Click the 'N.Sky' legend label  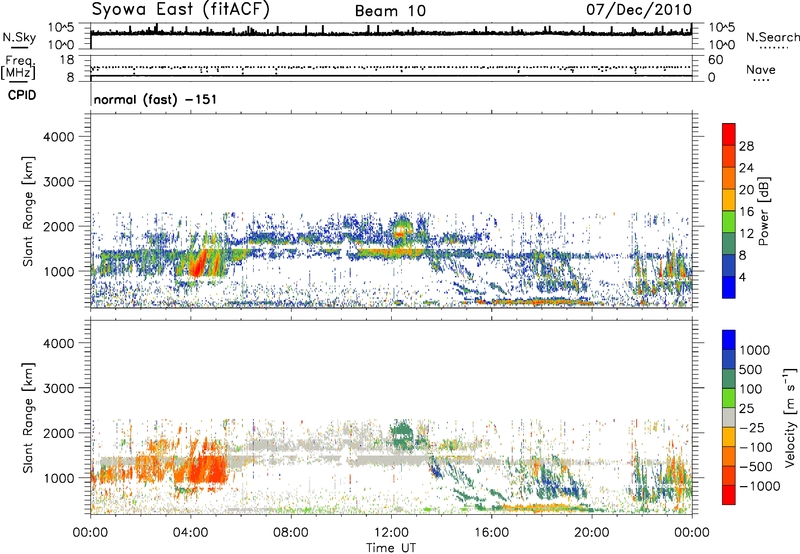tap(19, 37)
